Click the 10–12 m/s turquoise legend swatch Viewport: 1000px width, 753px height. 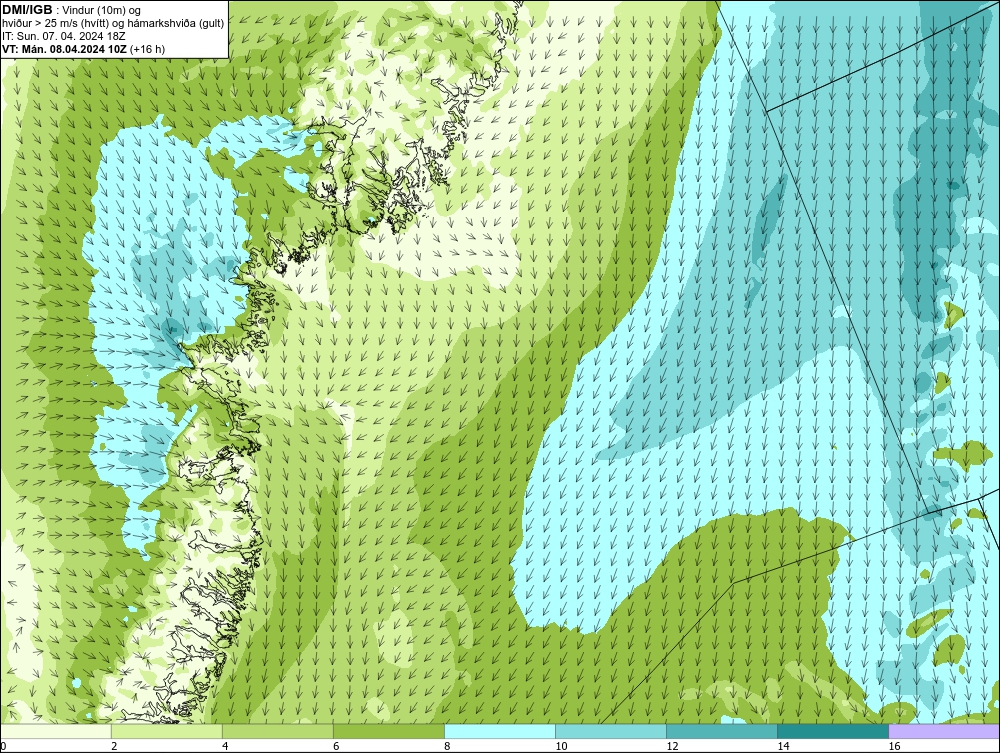[x=611, y=731]
